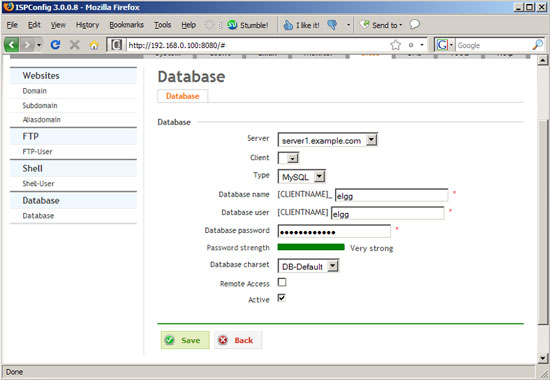Click the I like it! thumbs up
This screenshot has height=380, width=550.
[x=302, y=25]
